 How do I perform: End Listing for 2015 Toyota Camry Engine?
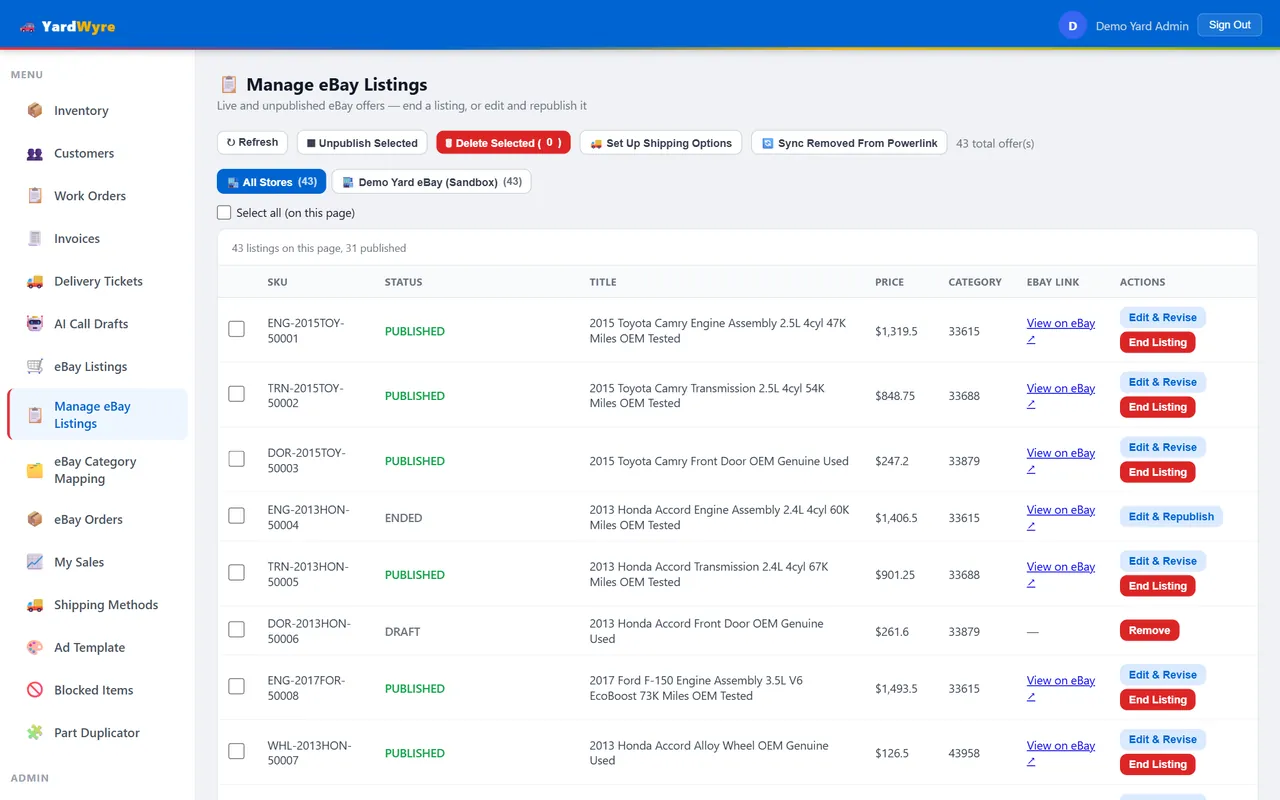1157,343
